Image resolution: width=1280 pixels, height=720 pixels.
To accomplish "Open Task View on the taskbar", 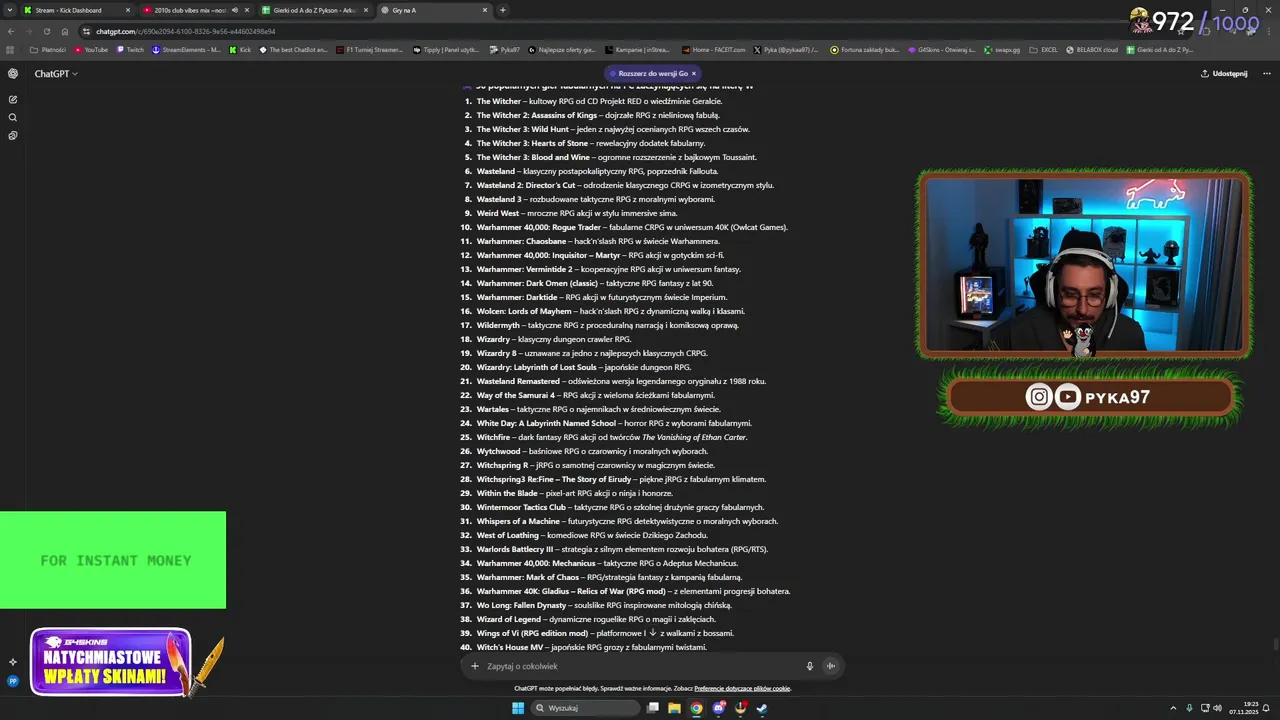I will (x=653, y=708).
